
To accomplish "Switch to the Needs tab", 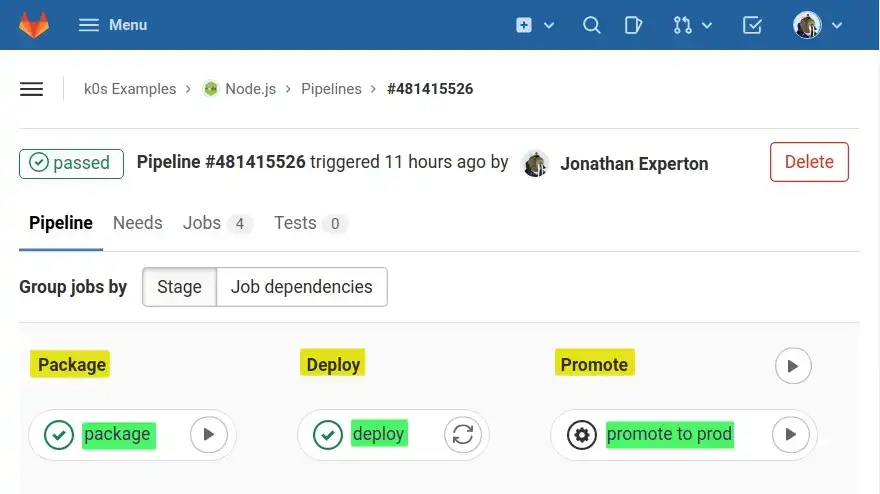I will [x=138, y=223].
